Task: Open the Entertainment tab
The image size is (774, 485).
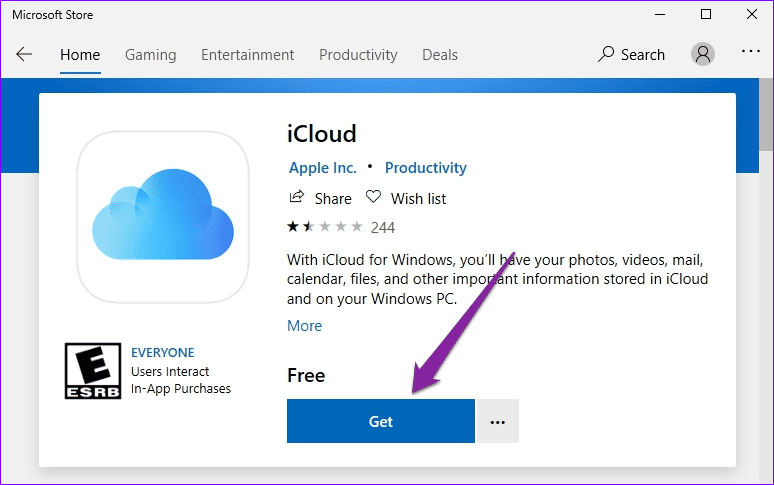Action: coord(247,55)
